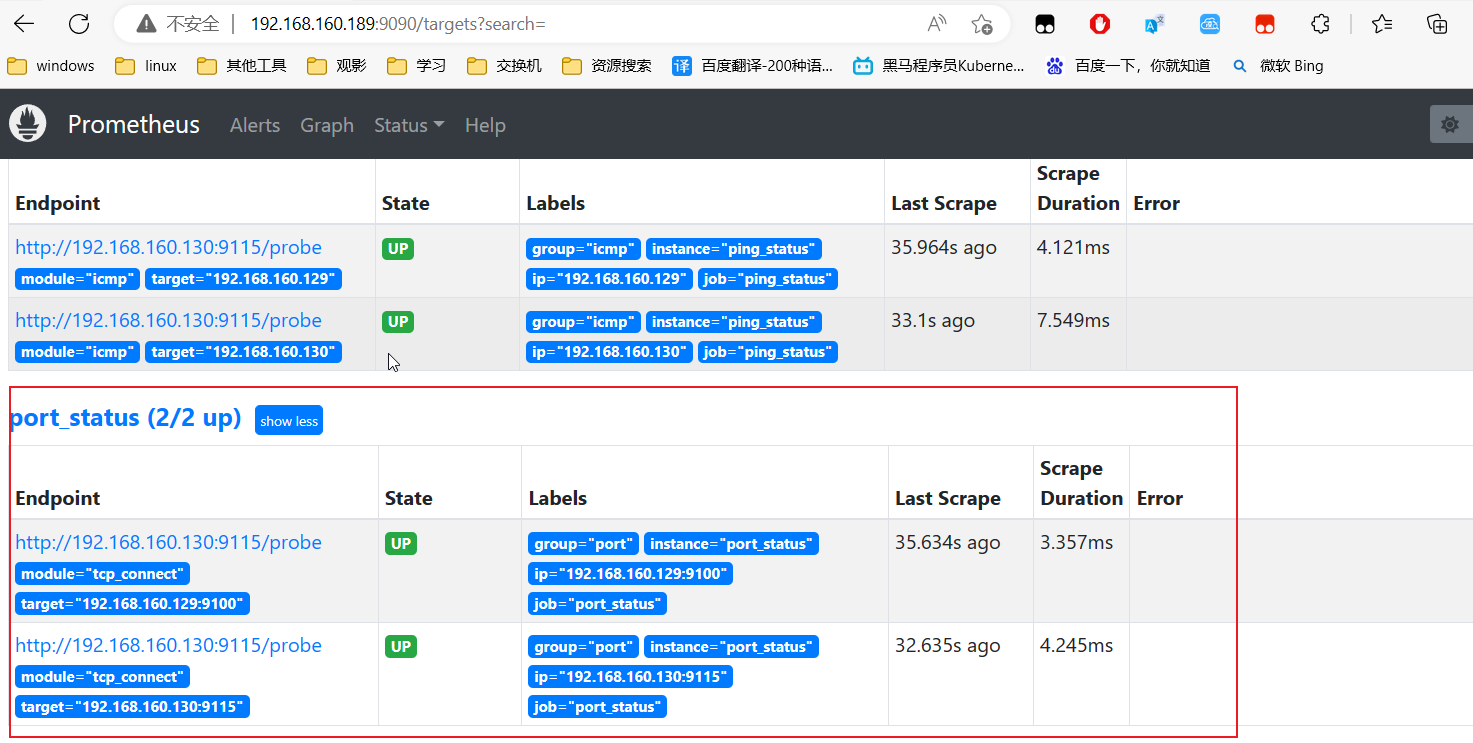This screenshot has height=743, width=1473.
Task: Open the 观影 bookmark folder
Action: click(337, 66)
